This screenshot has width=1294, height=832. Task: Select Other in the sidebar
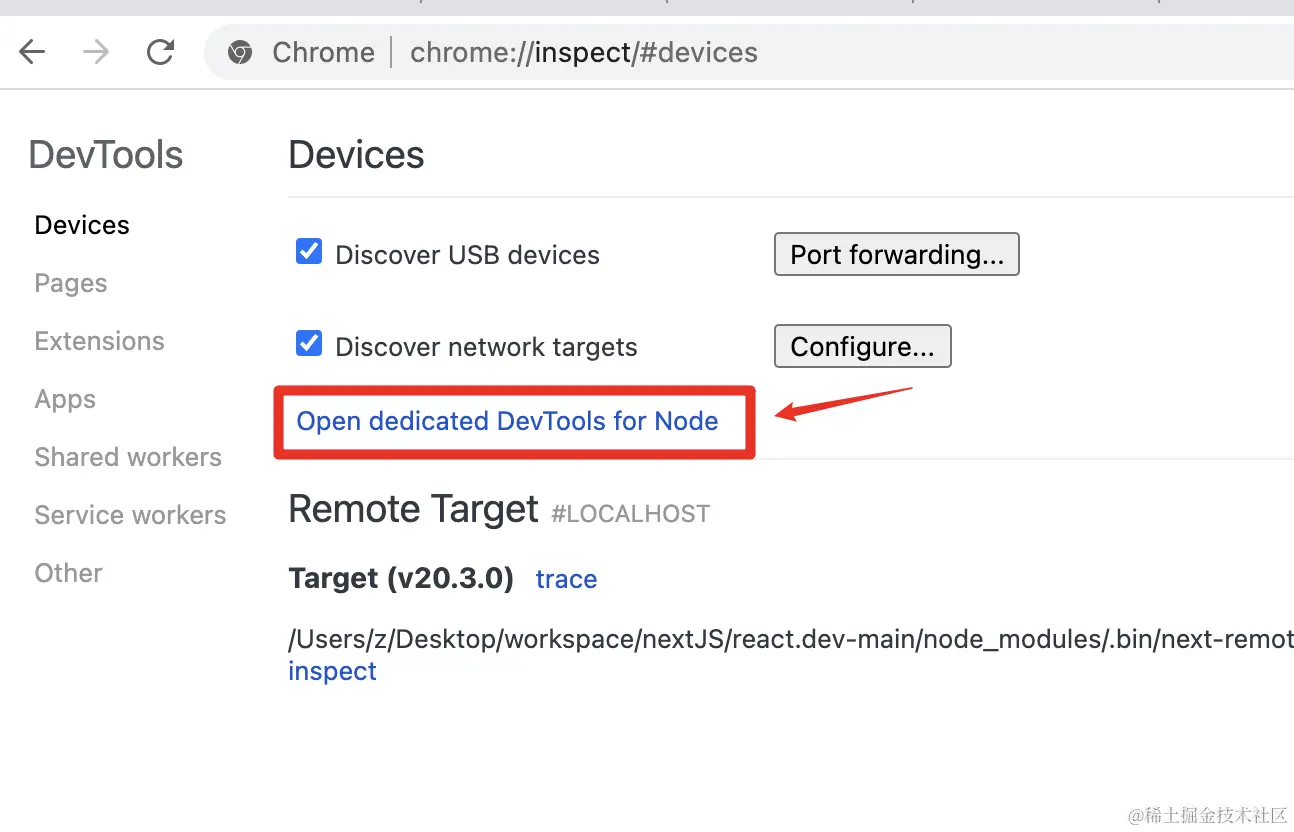tap(69, 573)
